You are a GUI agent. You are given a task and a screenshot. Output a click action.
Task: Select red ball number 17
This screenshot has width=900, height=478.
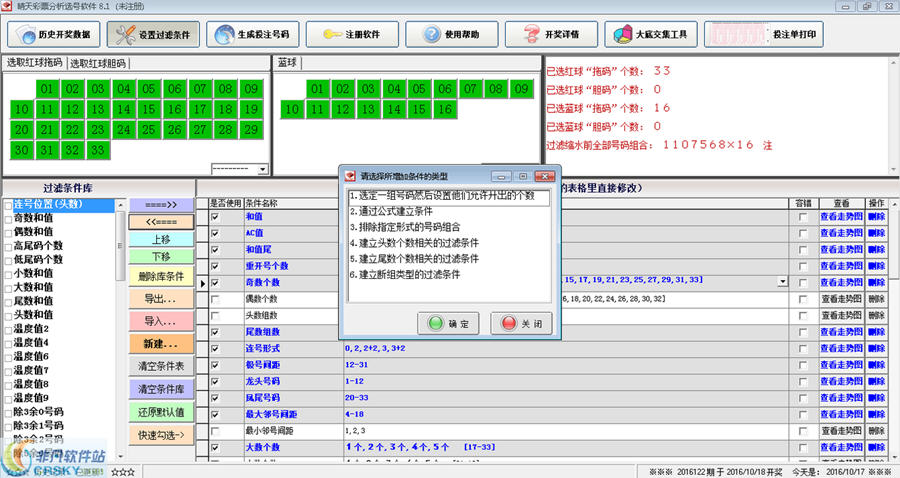pyautogui.click(x=200, y=109)
